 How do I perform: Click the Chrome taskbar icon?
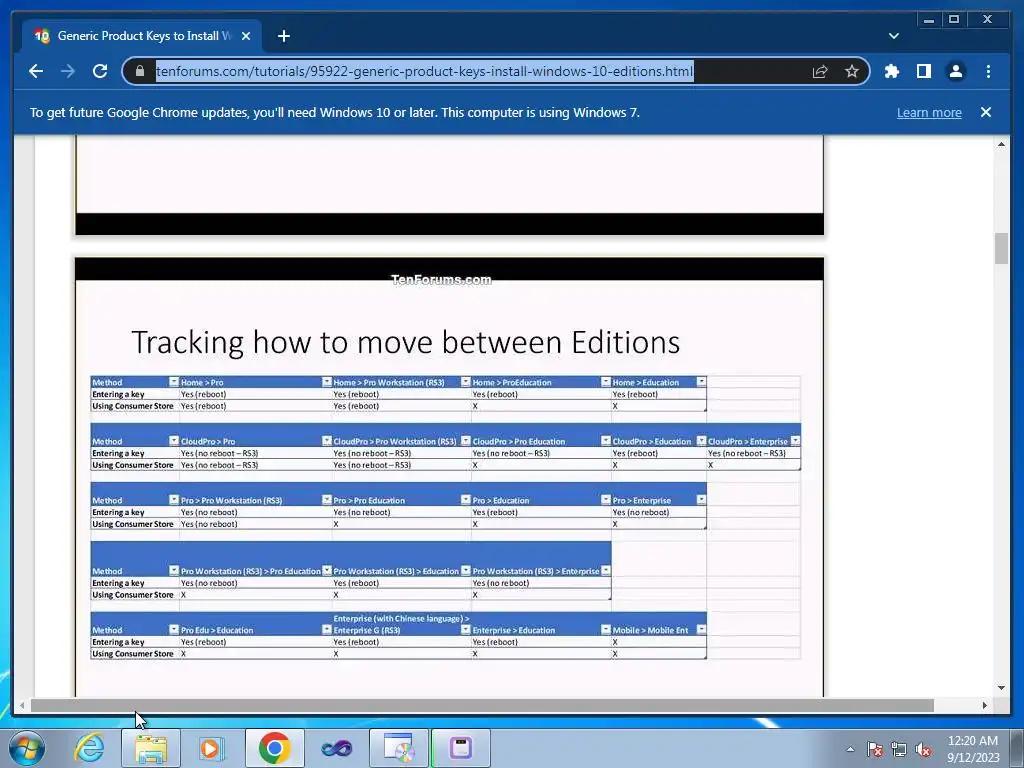click(274, 748)
